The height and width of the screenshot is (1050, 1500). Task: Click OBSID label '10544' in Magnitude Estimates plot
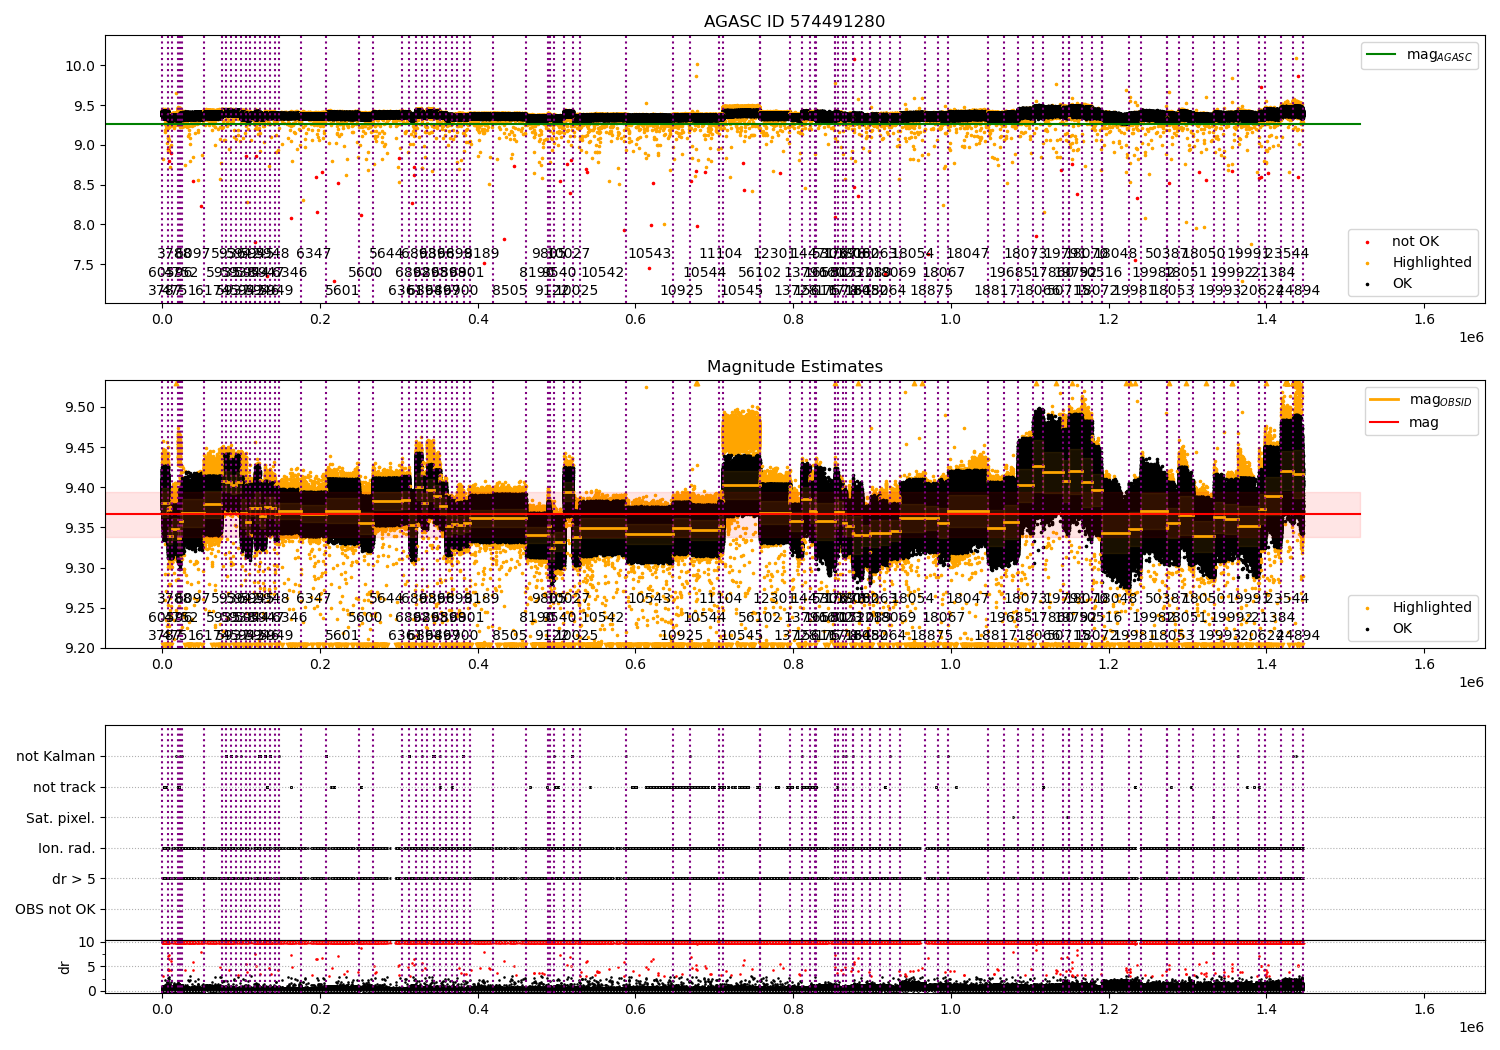(705, 618)
